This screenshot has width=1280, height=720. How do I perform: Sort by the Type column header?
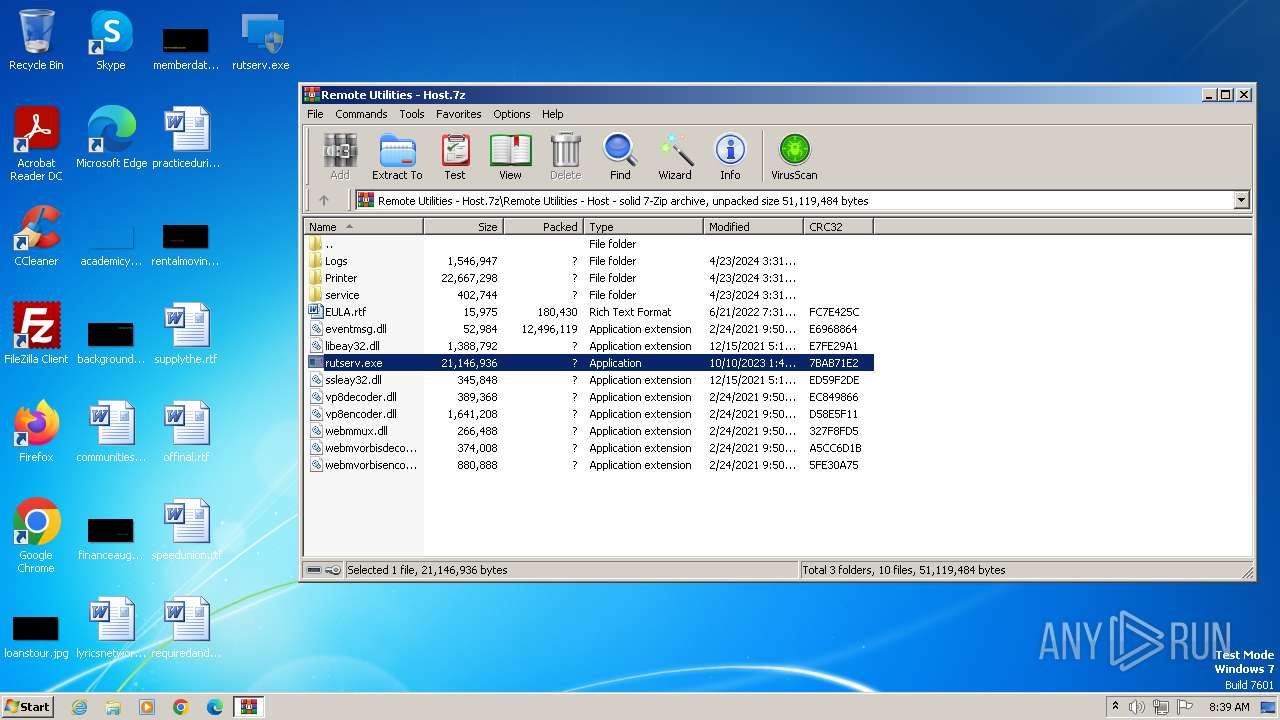643,227
